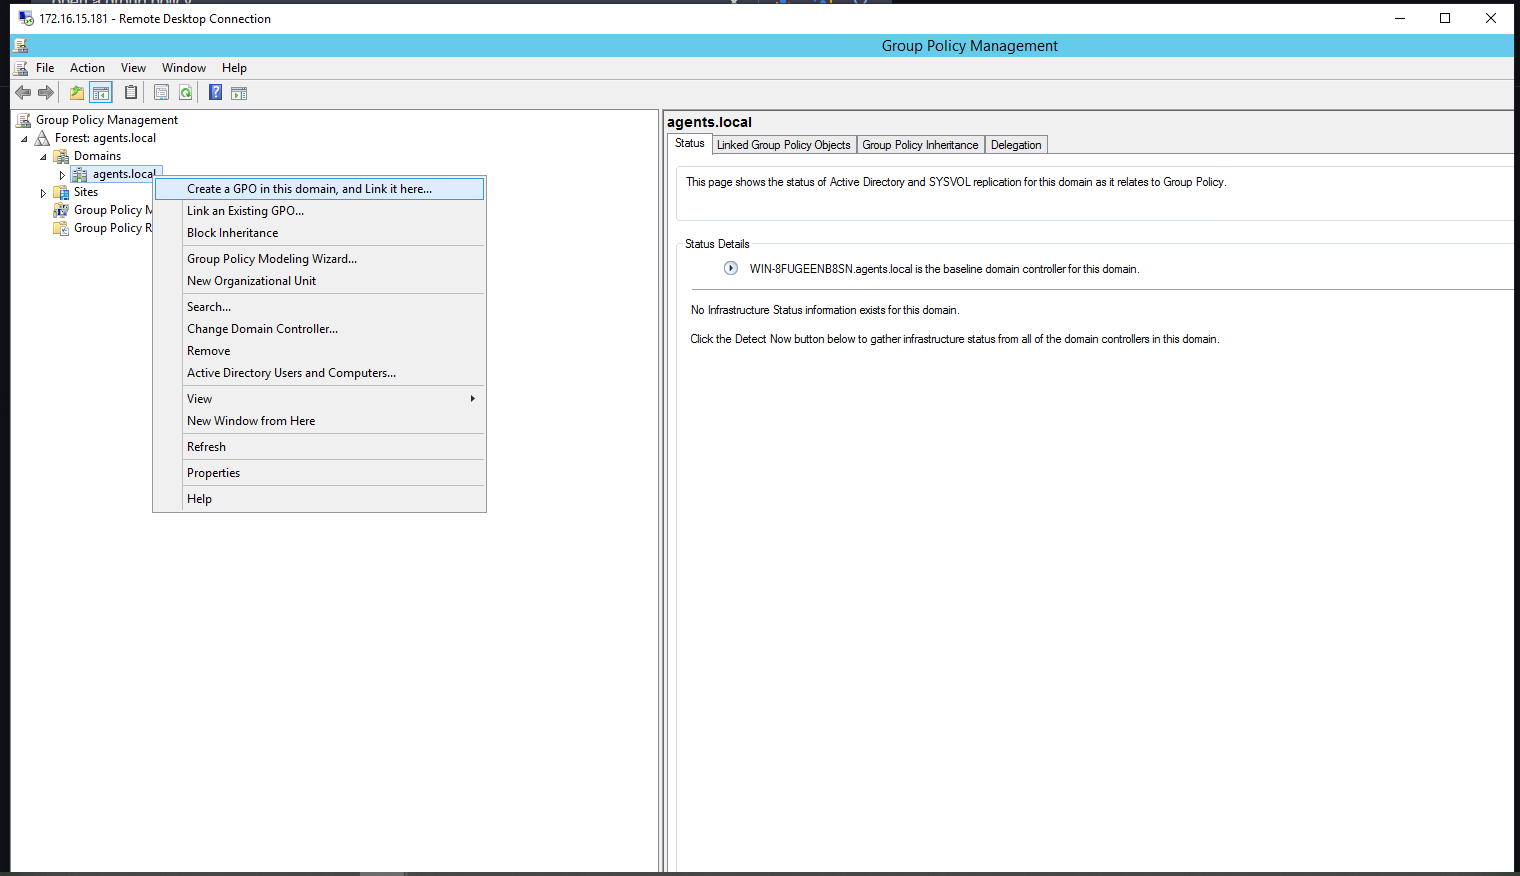
Task: Click the Group Policy Management root icon
Action: click(x=24, y=120)
